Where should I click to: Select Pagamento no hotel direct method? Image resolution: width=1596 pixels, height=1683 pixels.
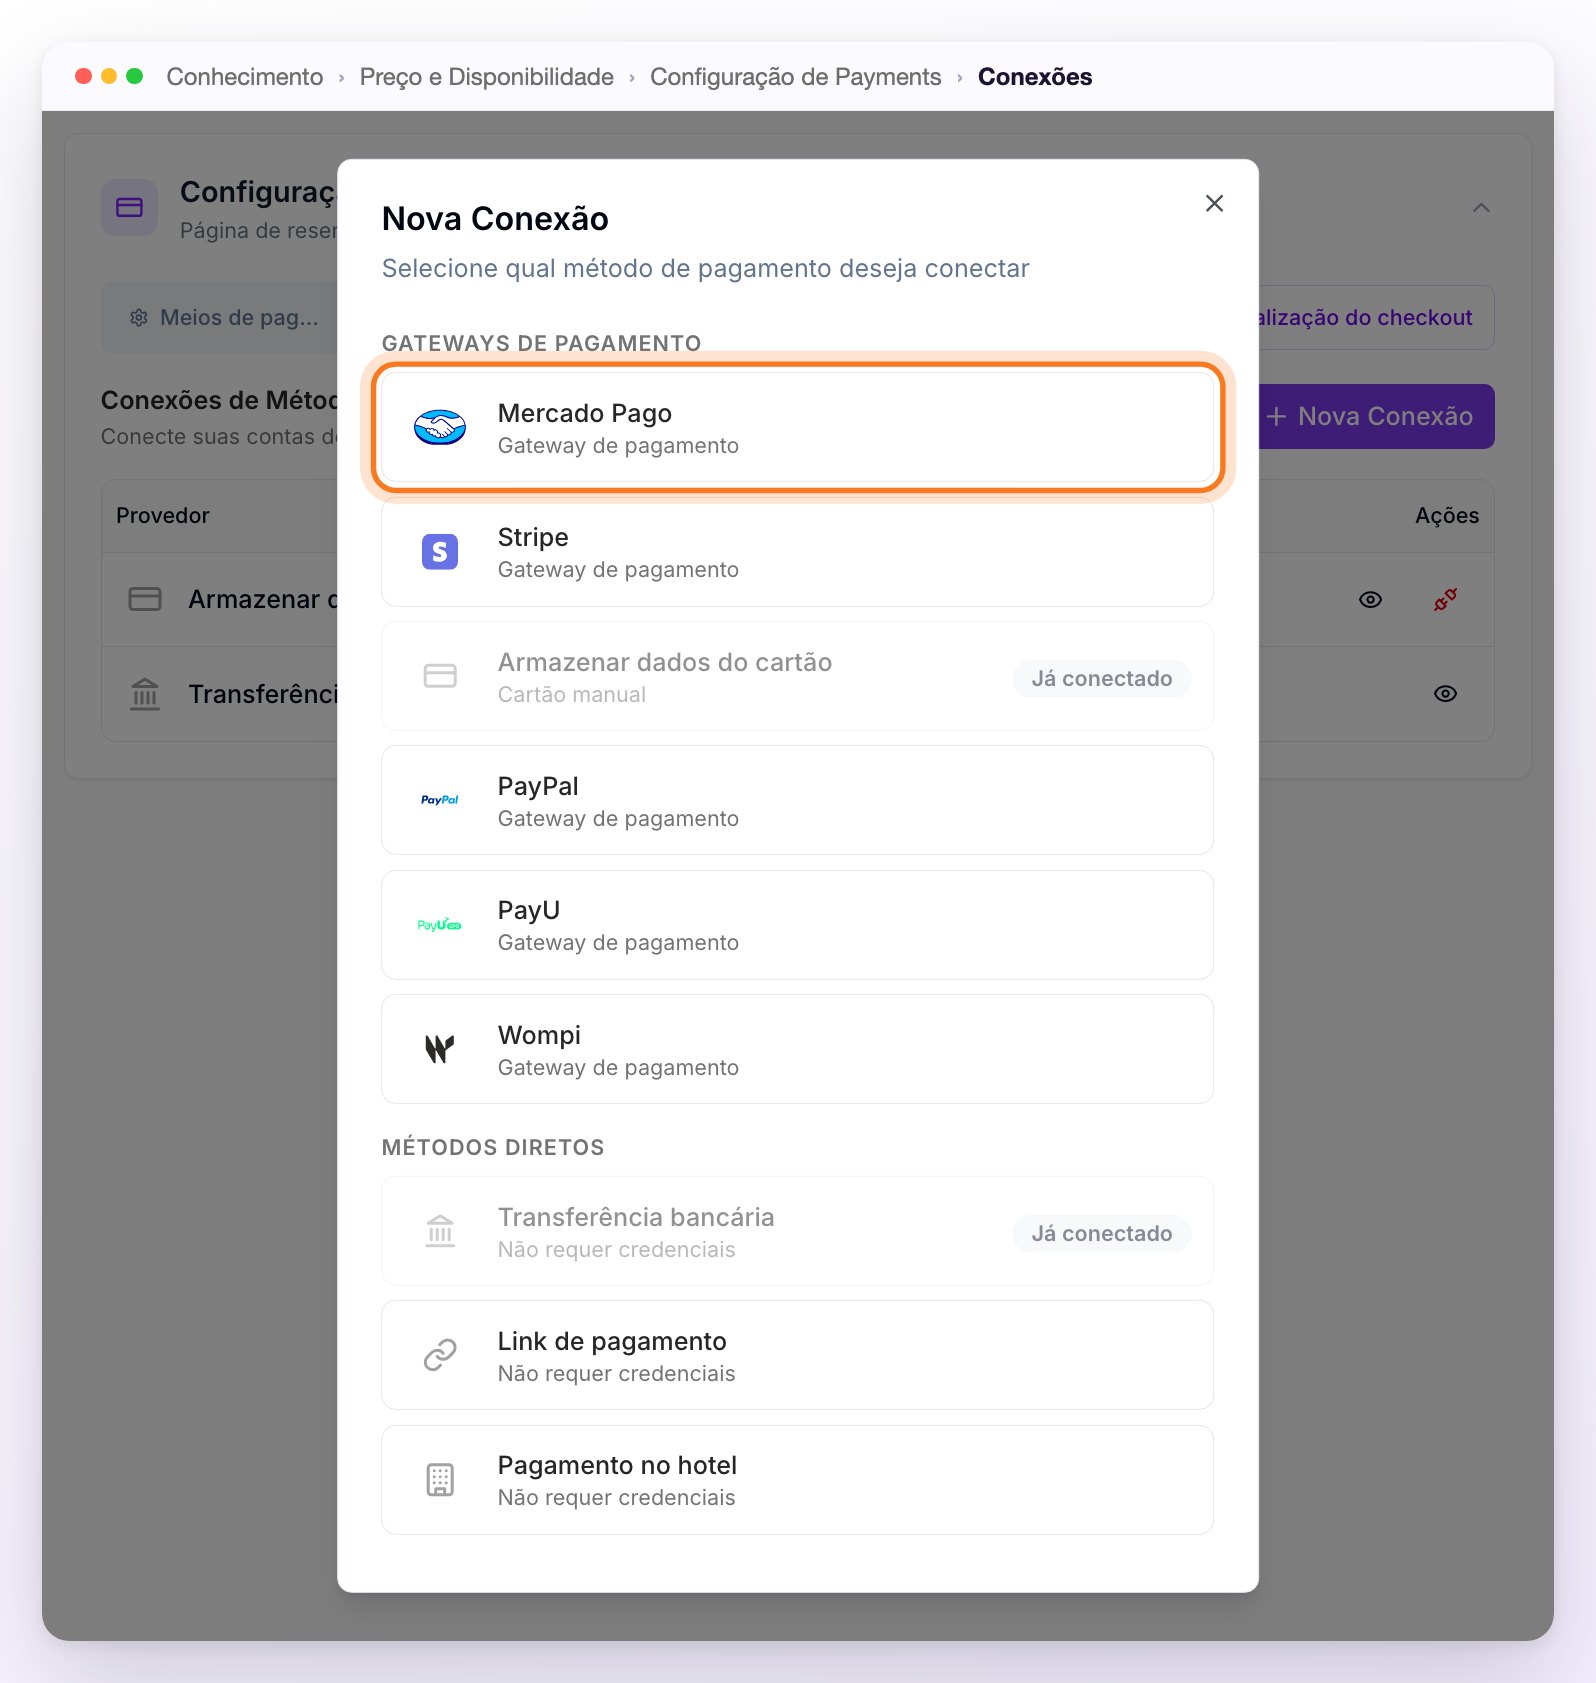[798, 1480]
